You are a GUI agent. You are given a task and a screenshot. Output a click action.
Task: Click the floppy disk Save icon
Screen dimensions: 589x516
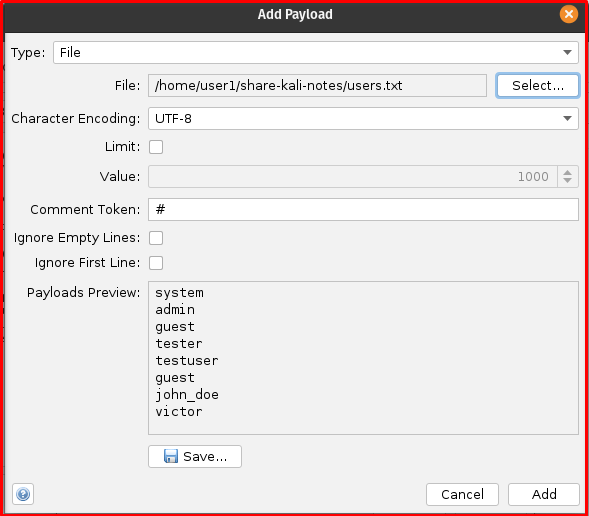point(171,456)
